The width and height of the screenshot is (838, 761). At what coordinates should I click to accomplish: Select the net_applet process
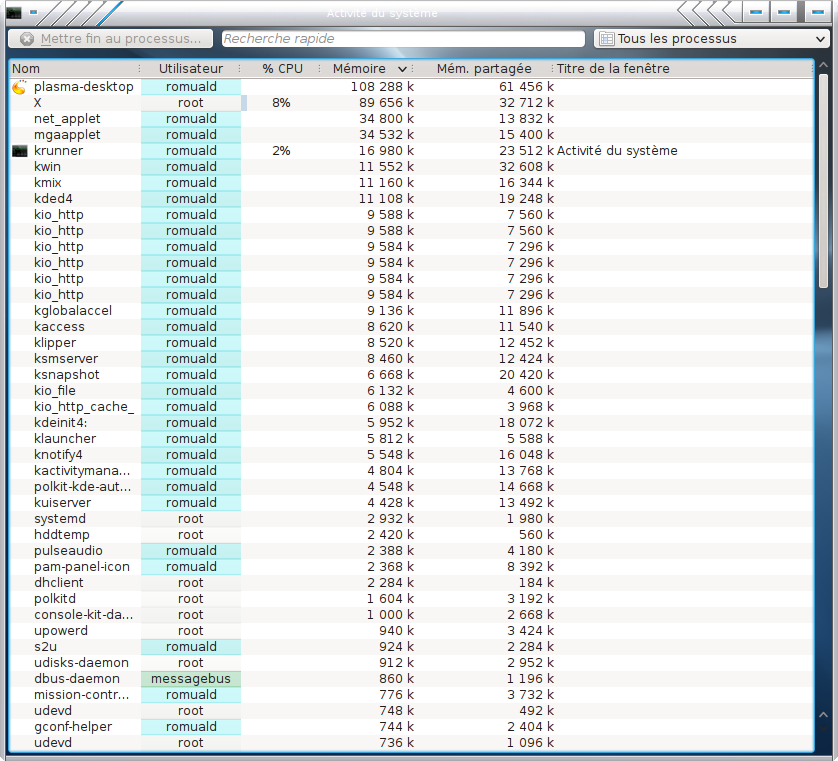coord(67,119)
